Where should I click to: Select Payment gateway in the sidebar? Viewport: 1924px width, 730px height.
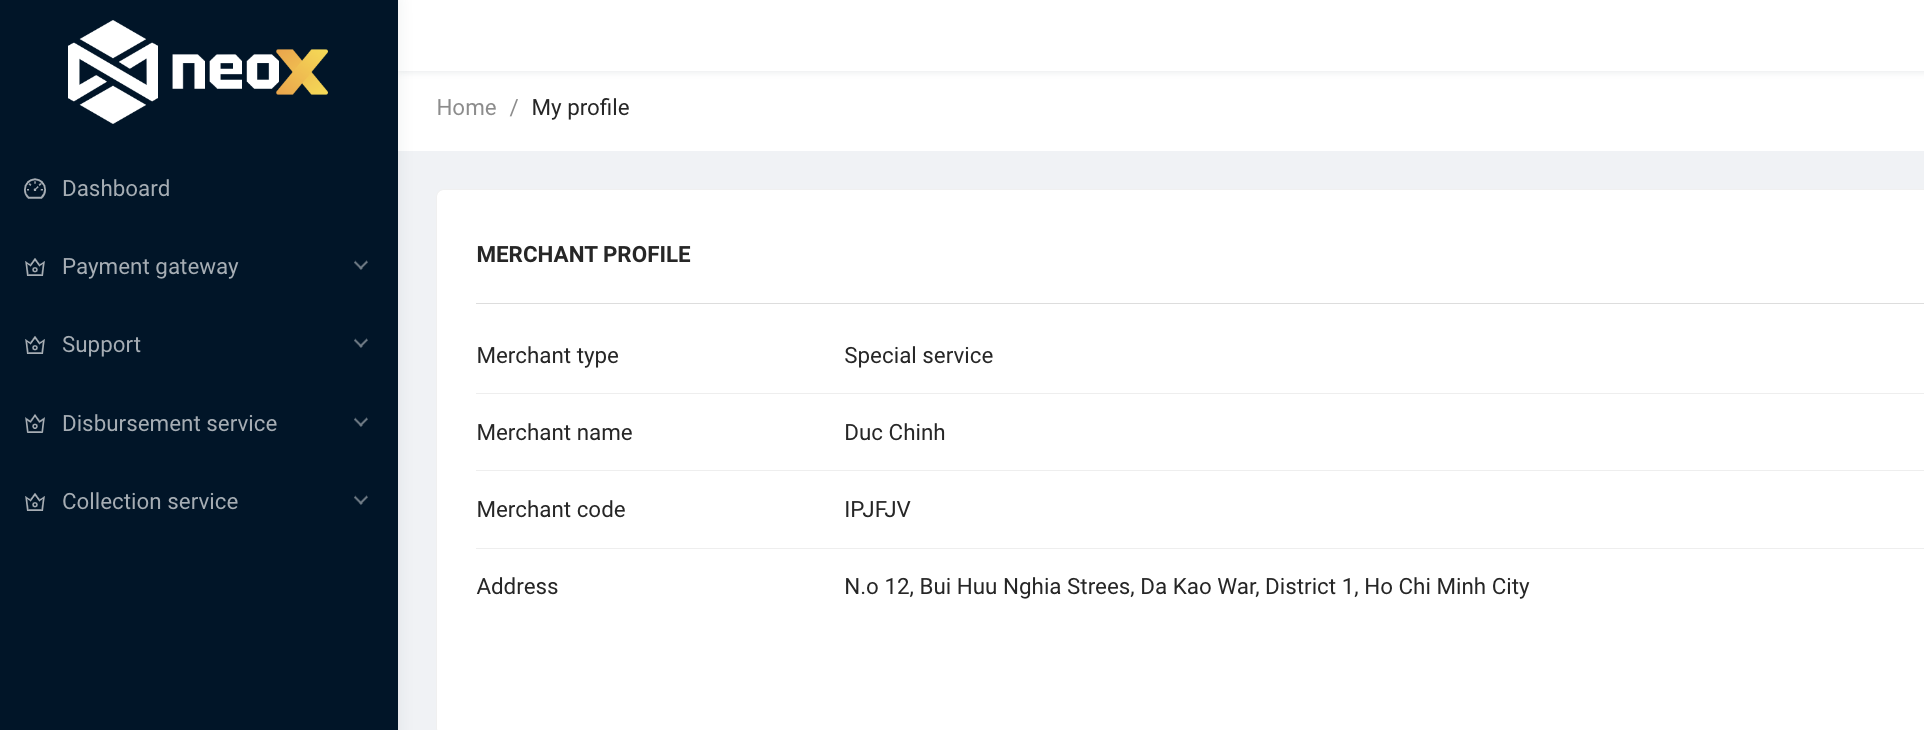pos(150,267)
